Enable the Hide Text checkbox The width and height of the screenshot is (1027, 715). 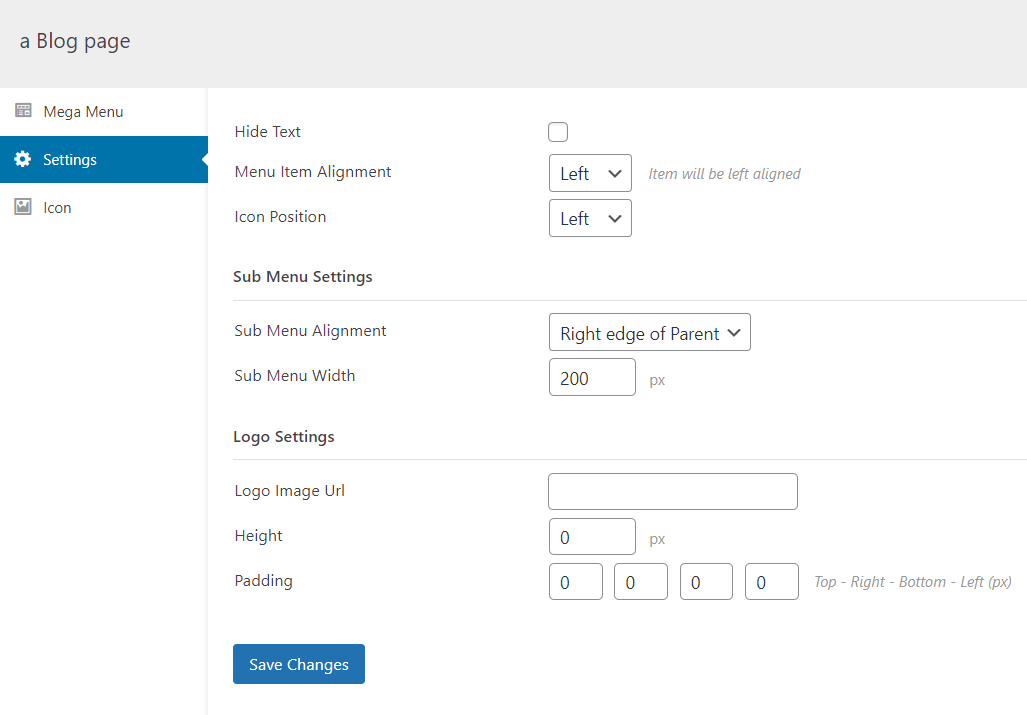point(558,132)
